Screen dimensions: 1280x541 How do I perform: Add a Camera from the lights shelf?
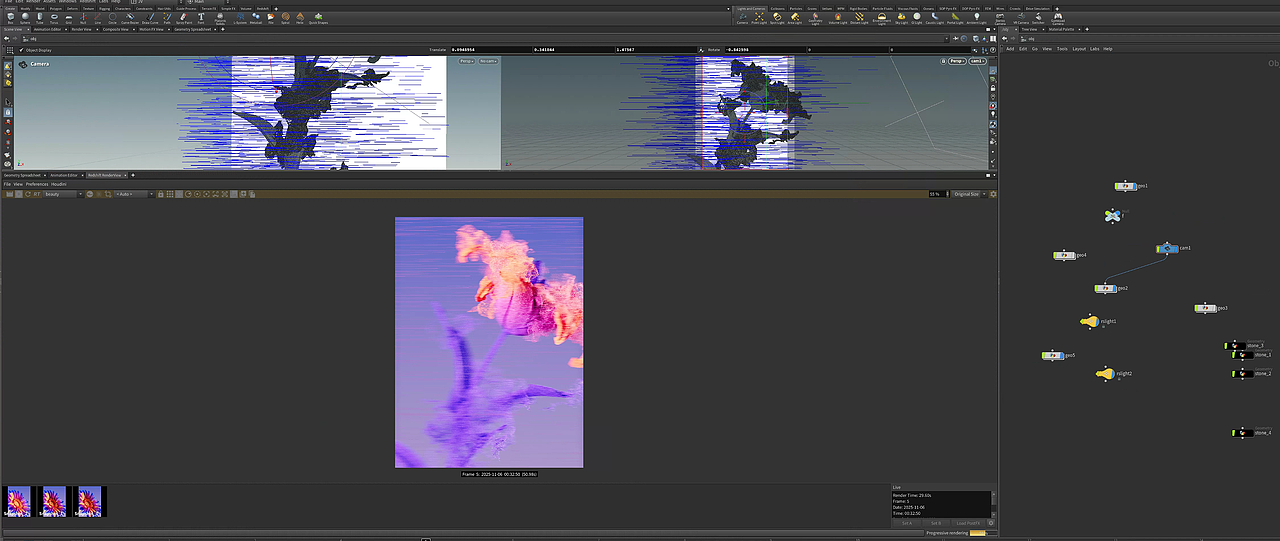(x=742, y=18)
